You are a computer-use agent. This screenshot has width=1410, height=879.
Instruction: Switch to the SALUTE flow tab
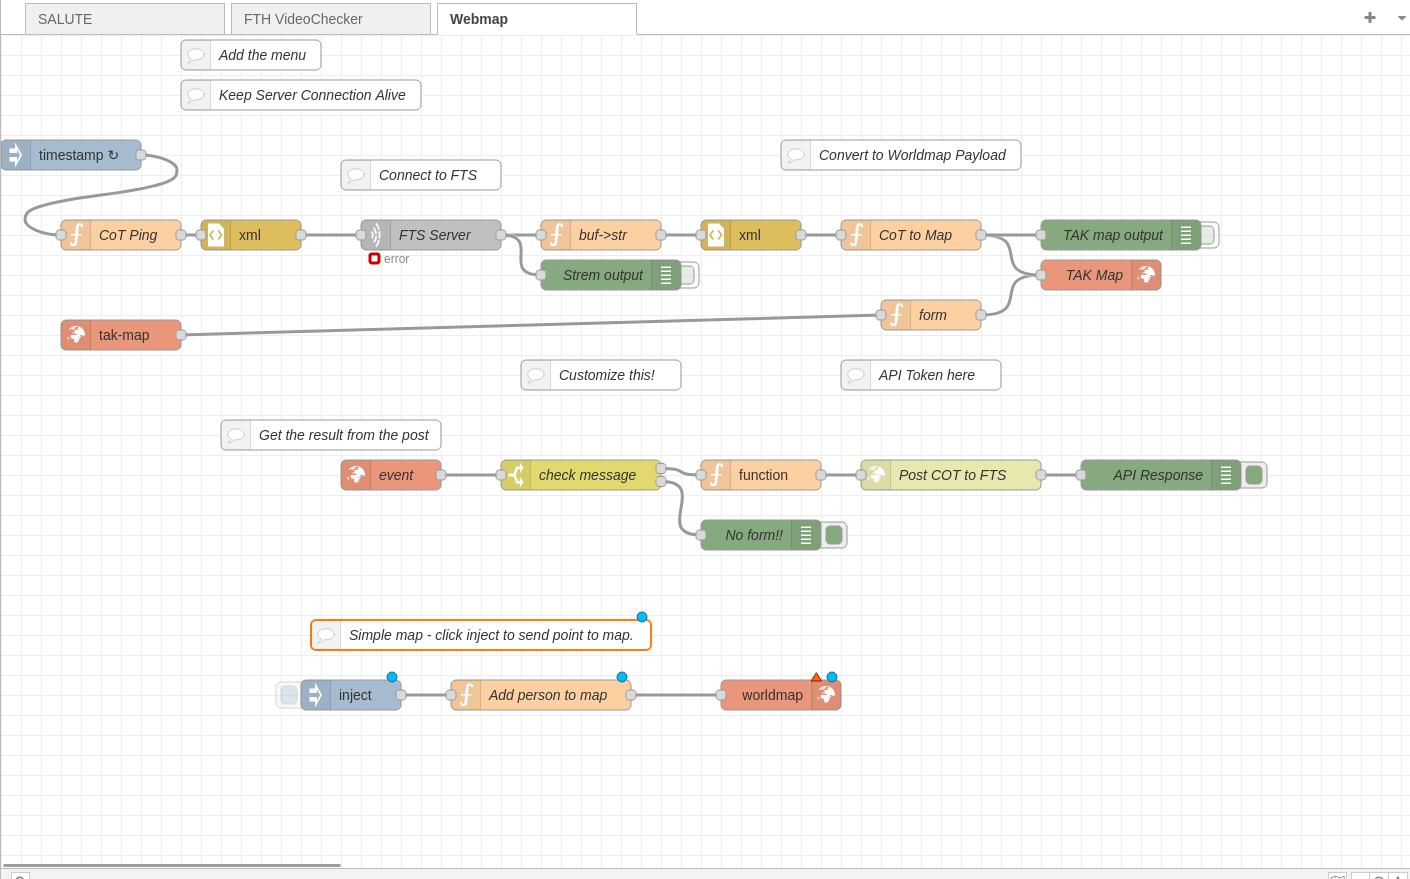tap(125, 18)
